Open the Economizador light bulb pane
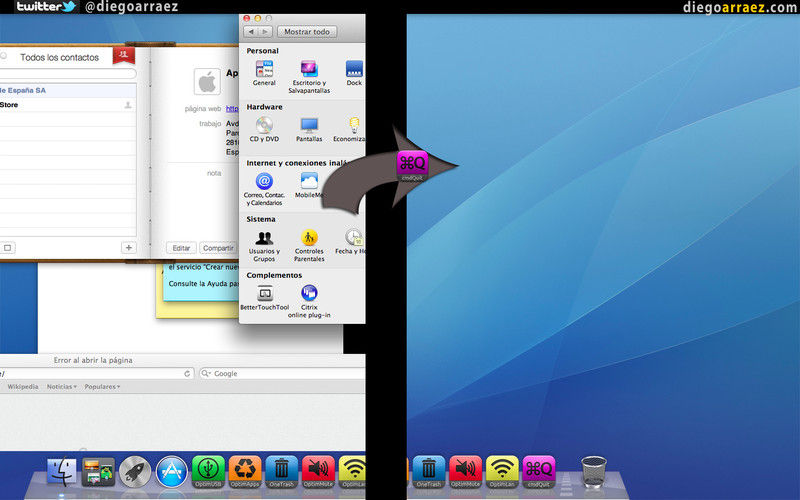 pos(350,130)
